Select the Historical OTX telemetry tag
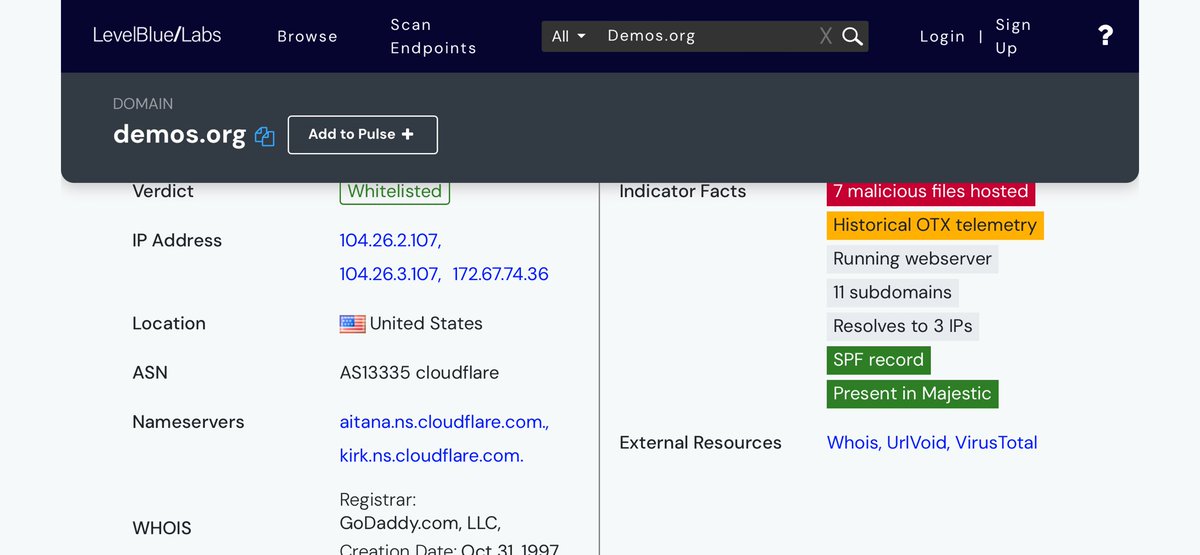Screen dimensions: 1200x555 pyautogui.click(x=934, y=225)
